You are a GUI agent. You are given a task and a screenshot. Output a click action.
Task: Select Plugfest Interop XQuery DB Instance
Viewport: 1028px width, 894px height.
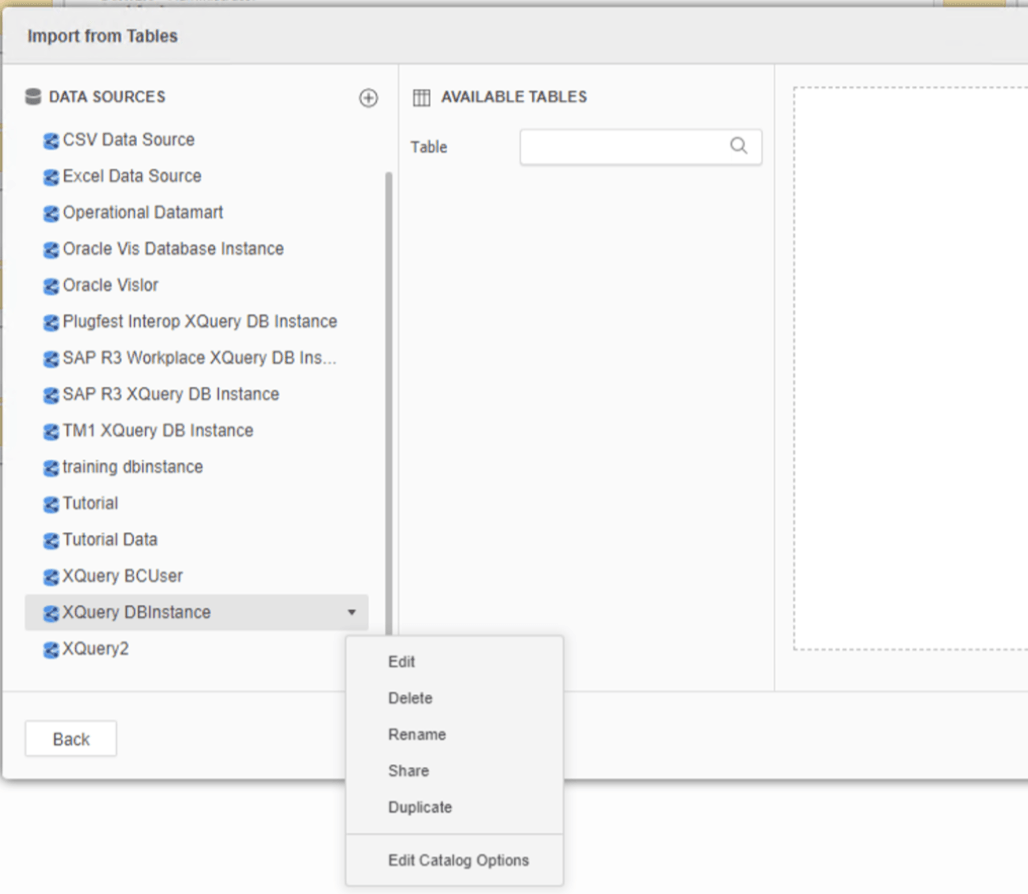point(199,322)
